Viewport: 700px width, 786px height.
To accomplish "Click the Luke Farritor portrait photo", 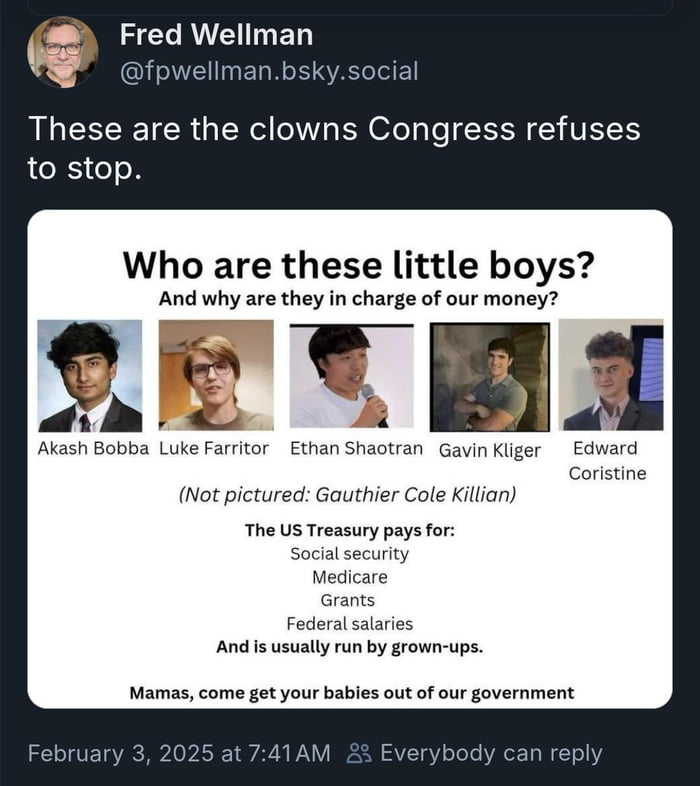I will click(216, 376).
